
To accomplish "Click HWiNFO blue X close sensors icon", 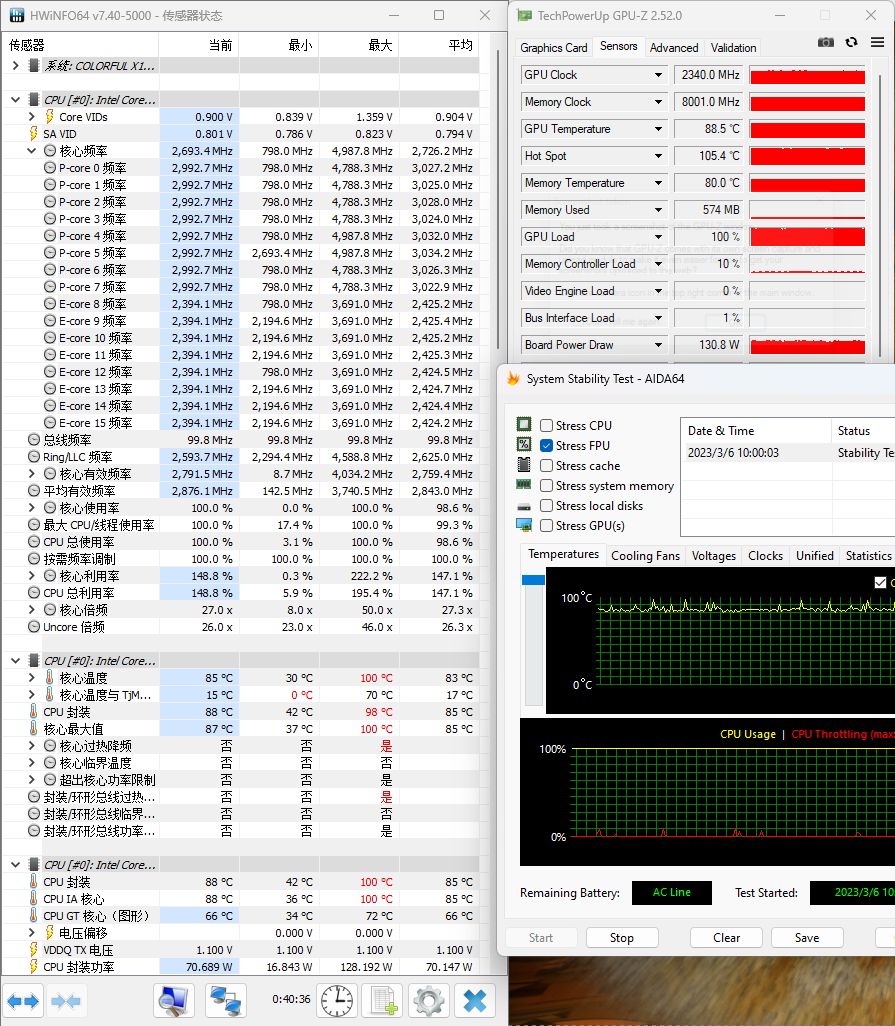I will click(474, 1001).
